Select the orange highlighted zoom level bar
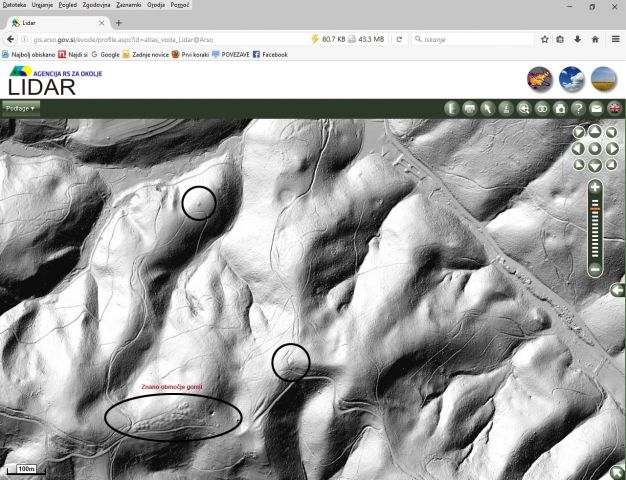The height and width of the screenshot is (480, 626). click(595, 209)
